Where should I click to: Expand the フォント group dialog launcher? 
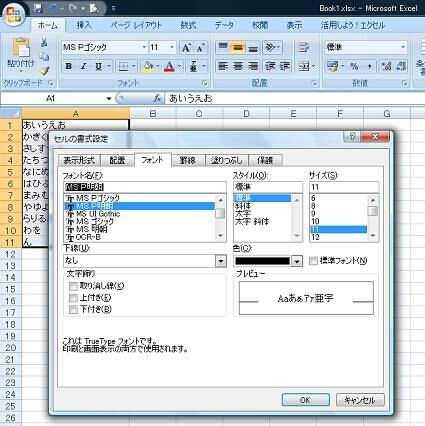pos(206,83)
